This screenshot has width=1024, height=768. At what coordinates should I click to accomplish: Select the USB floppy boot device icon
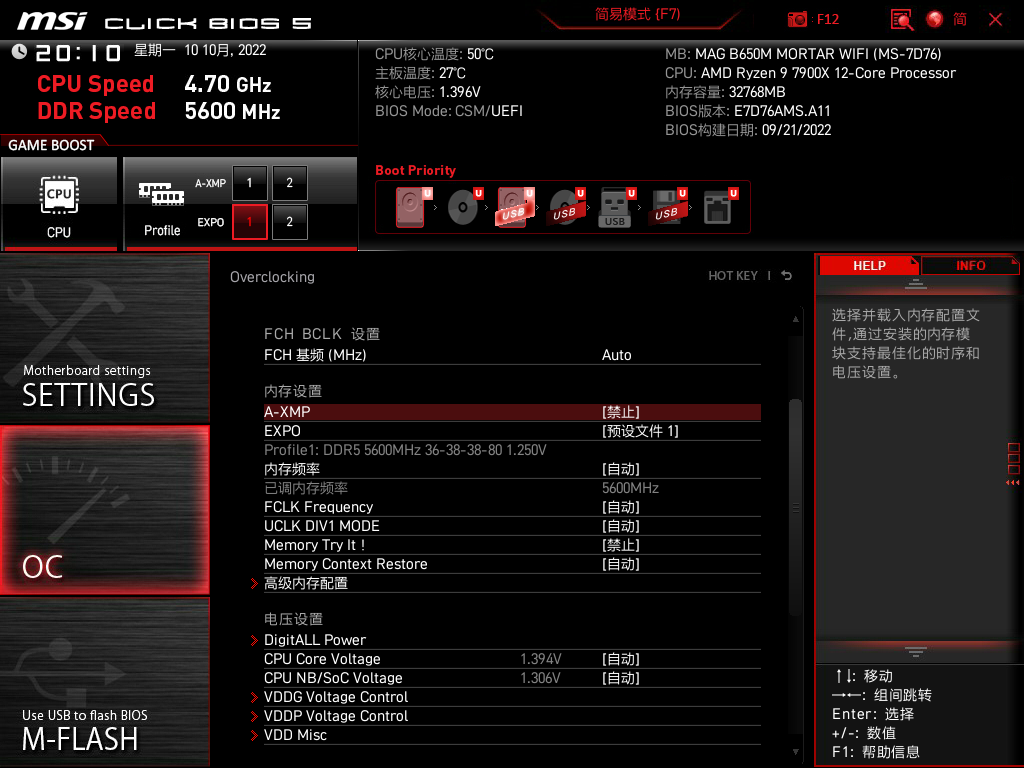pyautogui.click(x=667, y=207)
